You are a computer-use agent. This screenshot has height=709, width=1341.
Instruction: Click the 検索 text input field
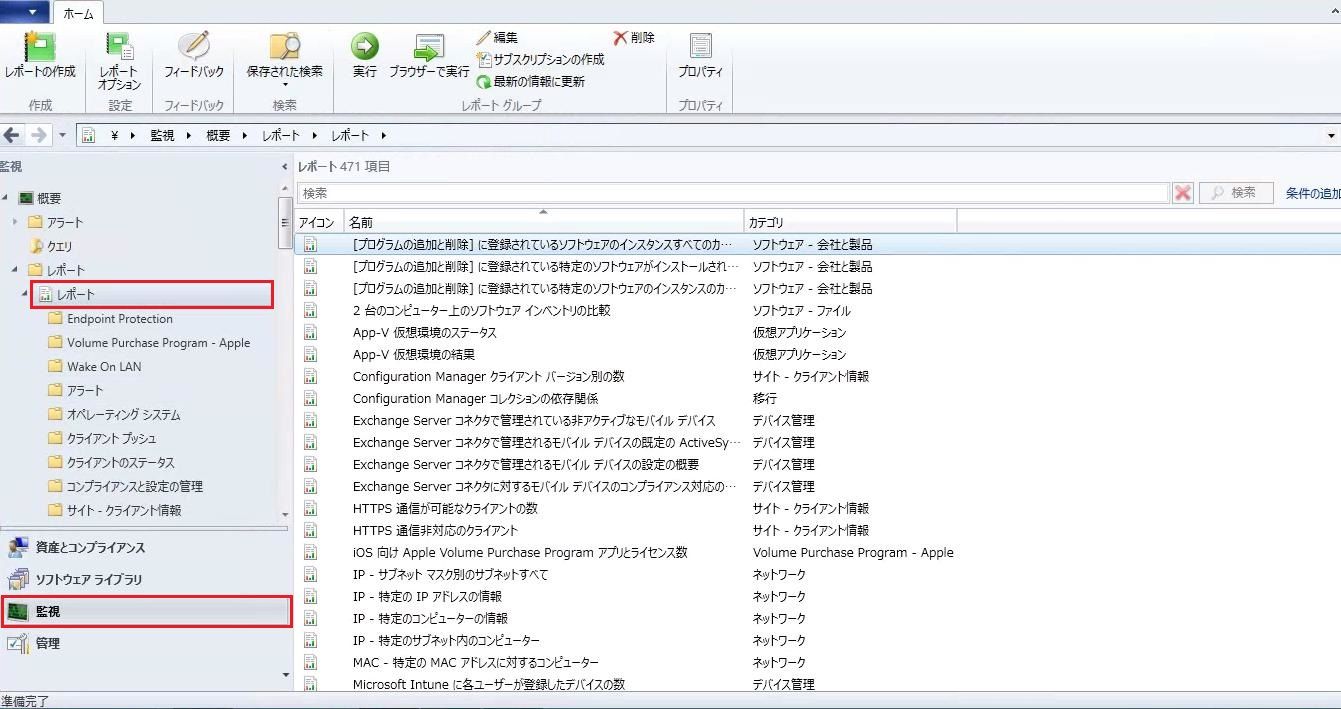click(x=733, y=193)
